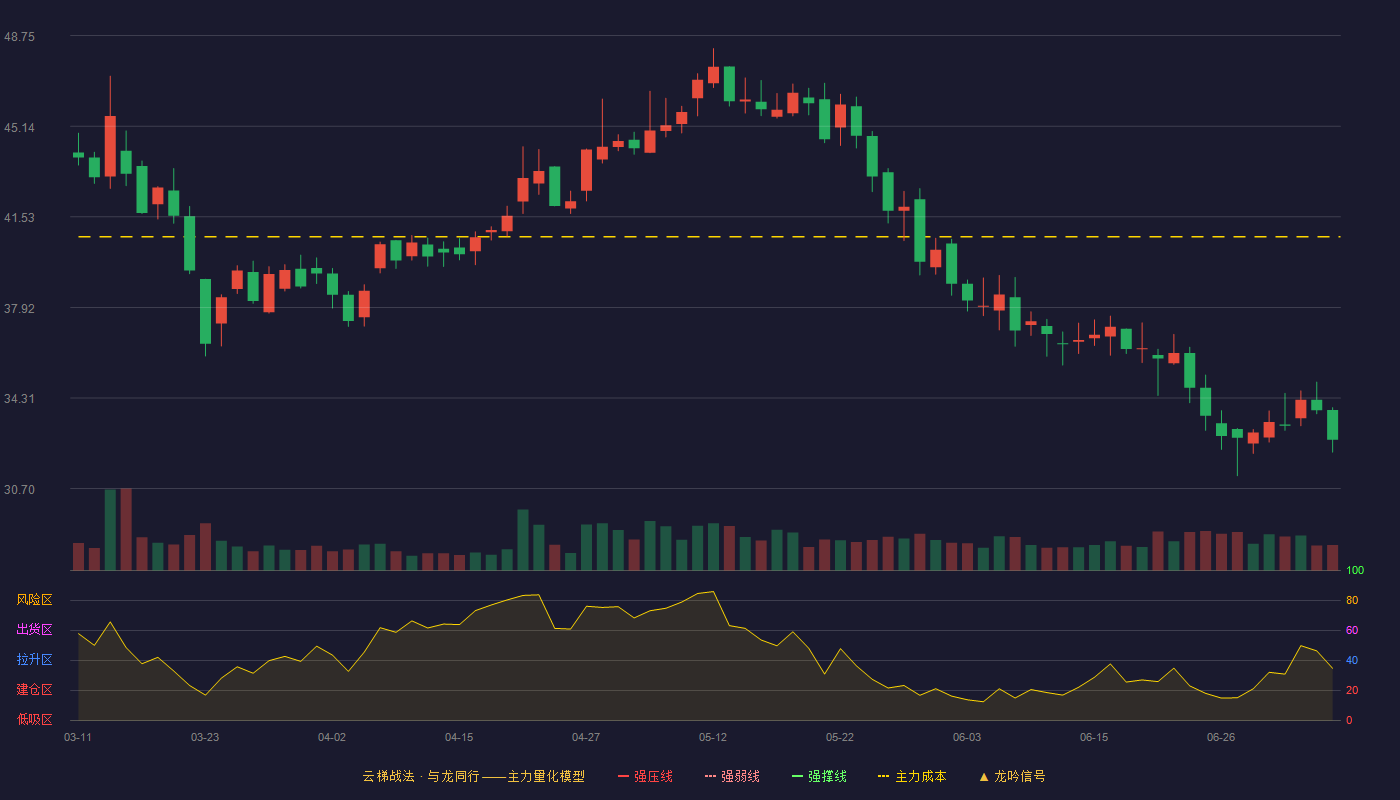Toggle the 主力成本 legend entry
This screenshot has height=800, width=1400.
pyautogui.click(x=911, y=776)
